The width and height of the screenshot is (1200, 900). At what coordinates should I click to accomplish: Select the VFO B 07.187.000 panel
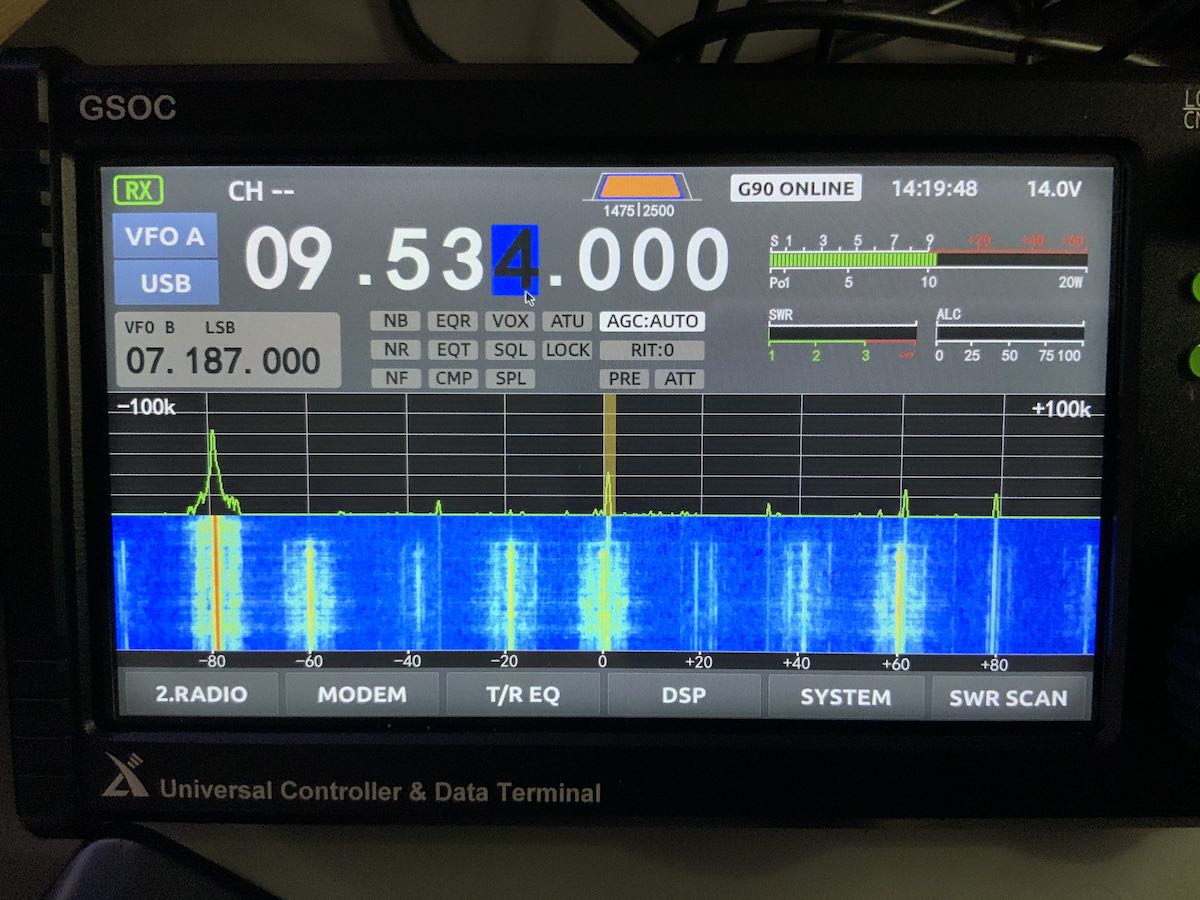point(228,350)
